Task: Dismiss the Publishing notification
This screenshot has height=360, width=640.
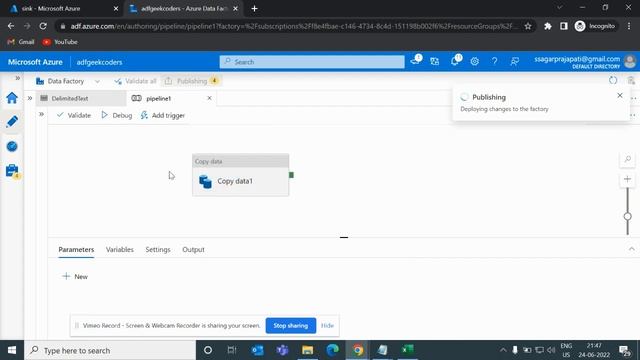Action: pos(620,96)
